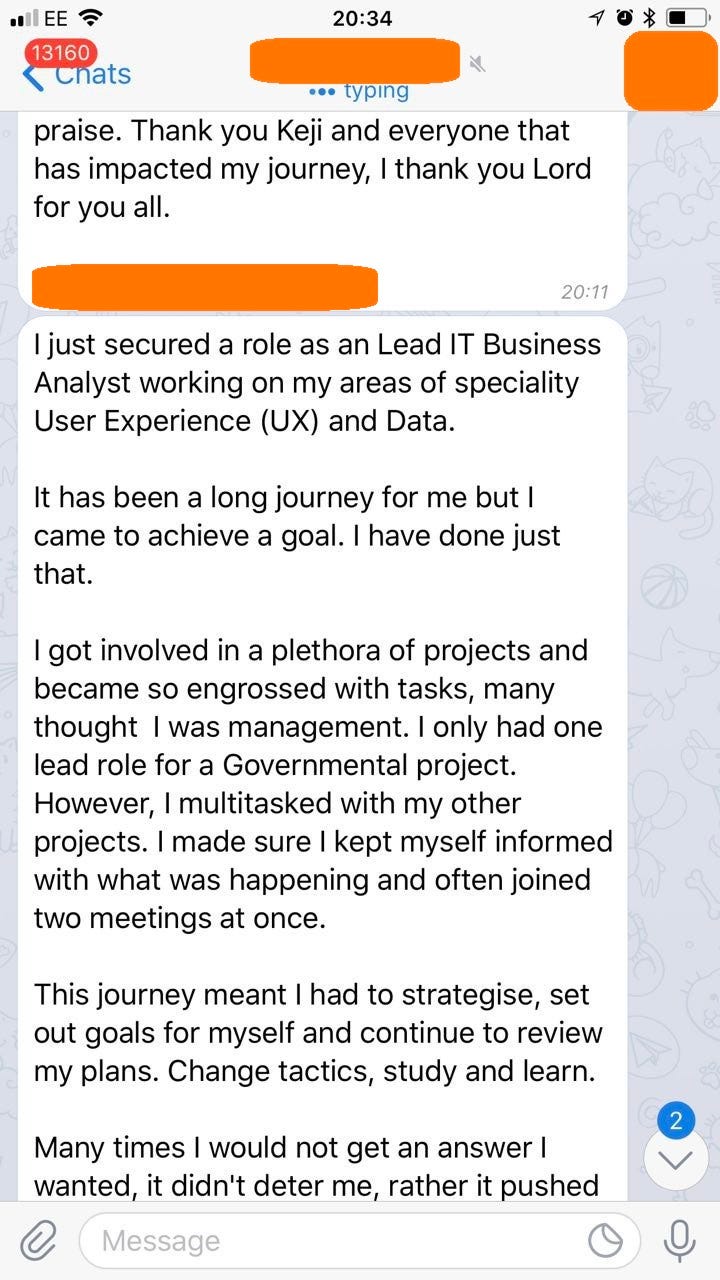Open the paperclip attachment menu
720x1280 pixels.
38,1242
